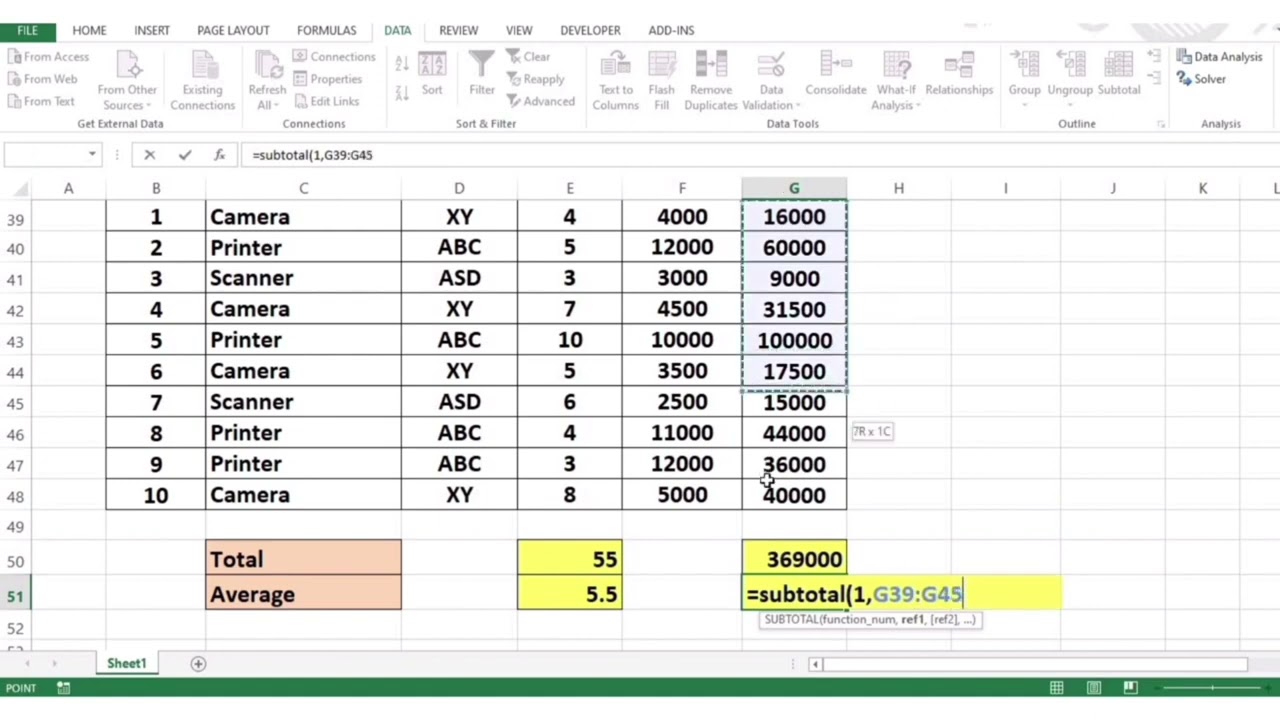Select the Sheet1 tab
1280x720 pixels.
click(x=127, y=663)
